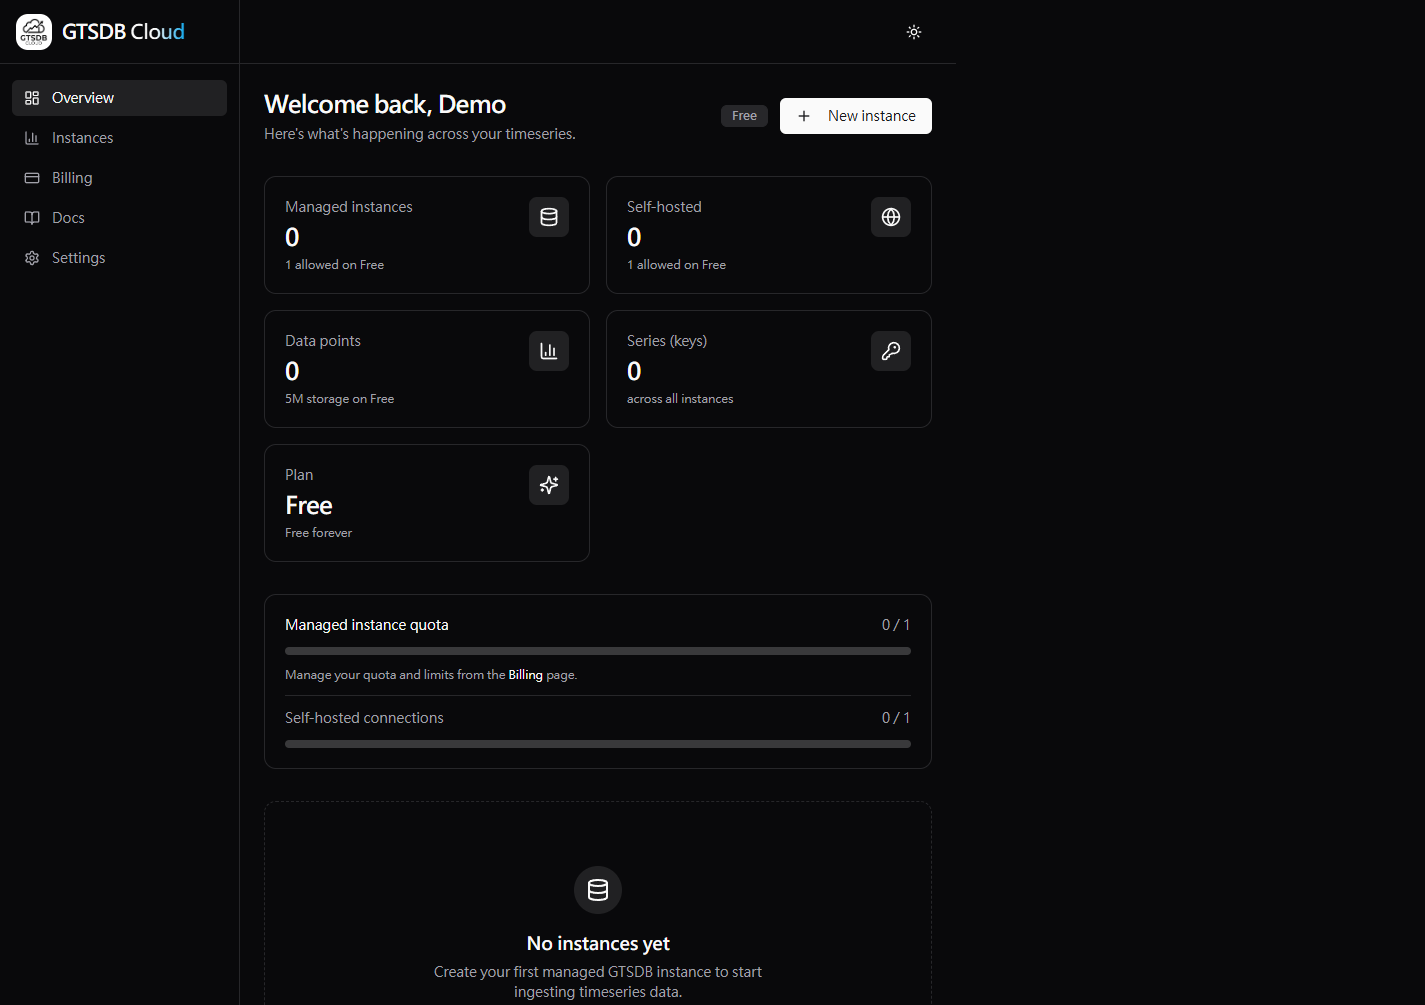This screenshot has height=1005, width=1425.
Task: Click the Settings gear icon
Action: click(32, 258)
